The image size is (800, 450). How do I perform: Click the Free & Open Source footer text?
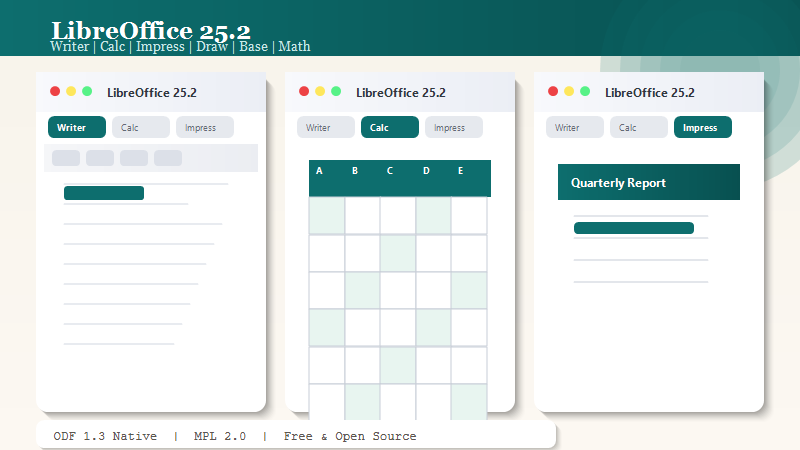[x=350, y=436]
